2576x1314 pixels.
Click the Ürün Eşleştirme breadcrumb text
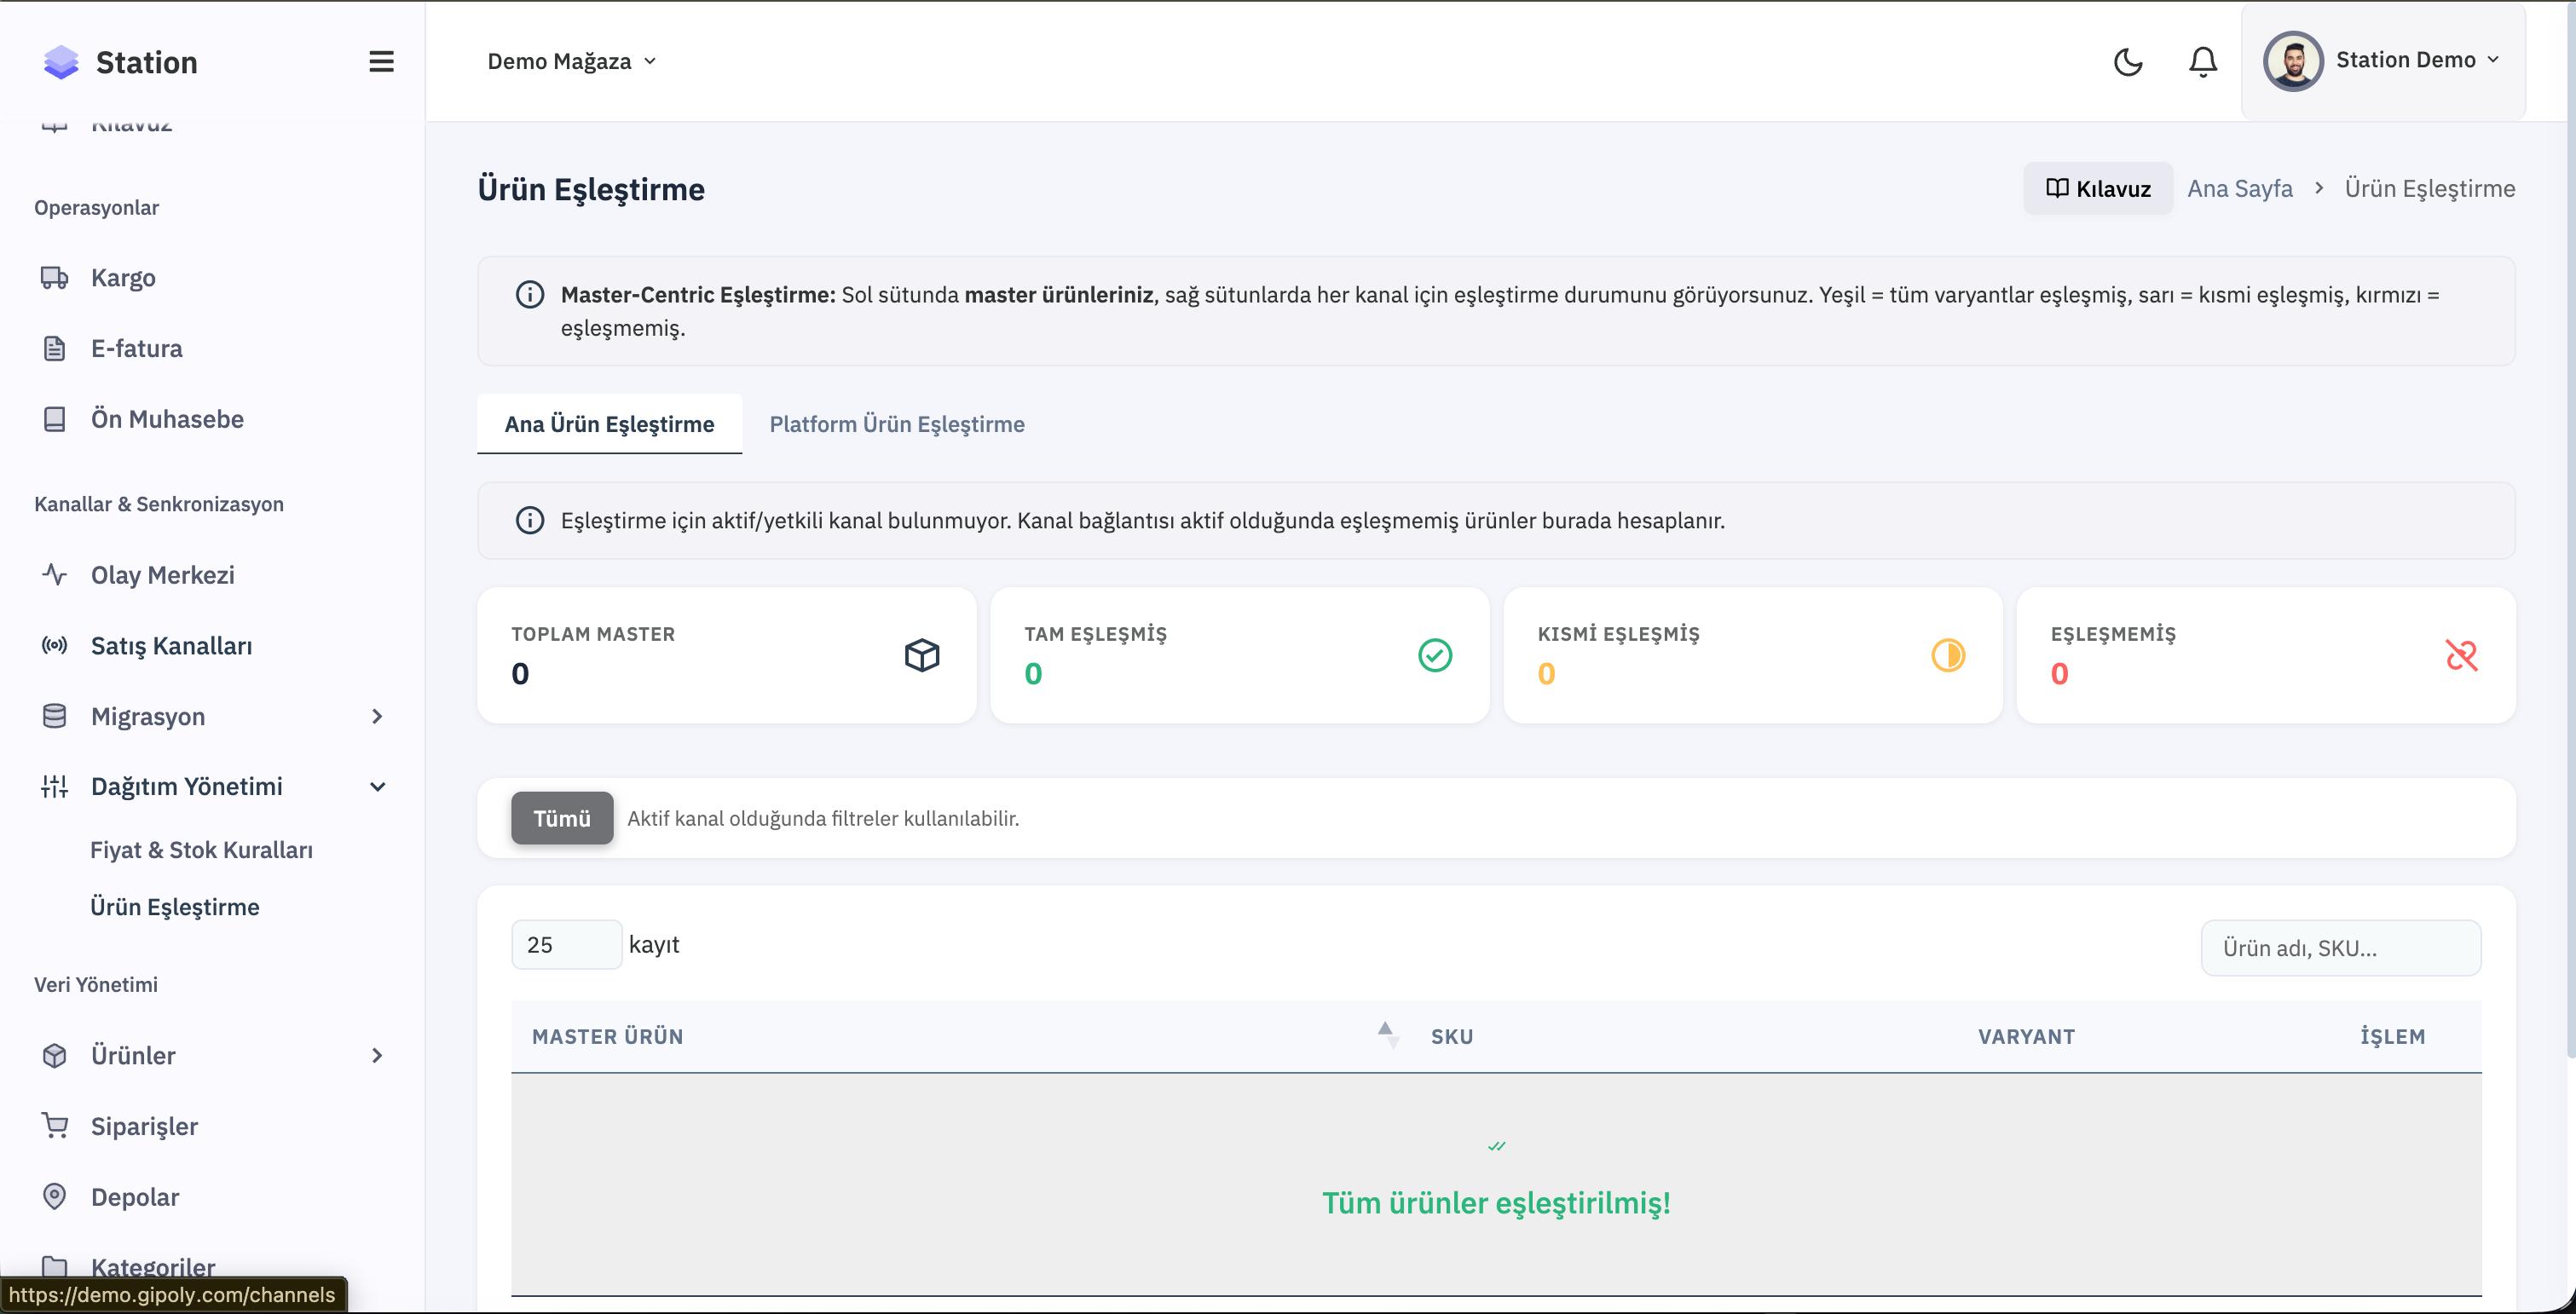(2429, 188)
